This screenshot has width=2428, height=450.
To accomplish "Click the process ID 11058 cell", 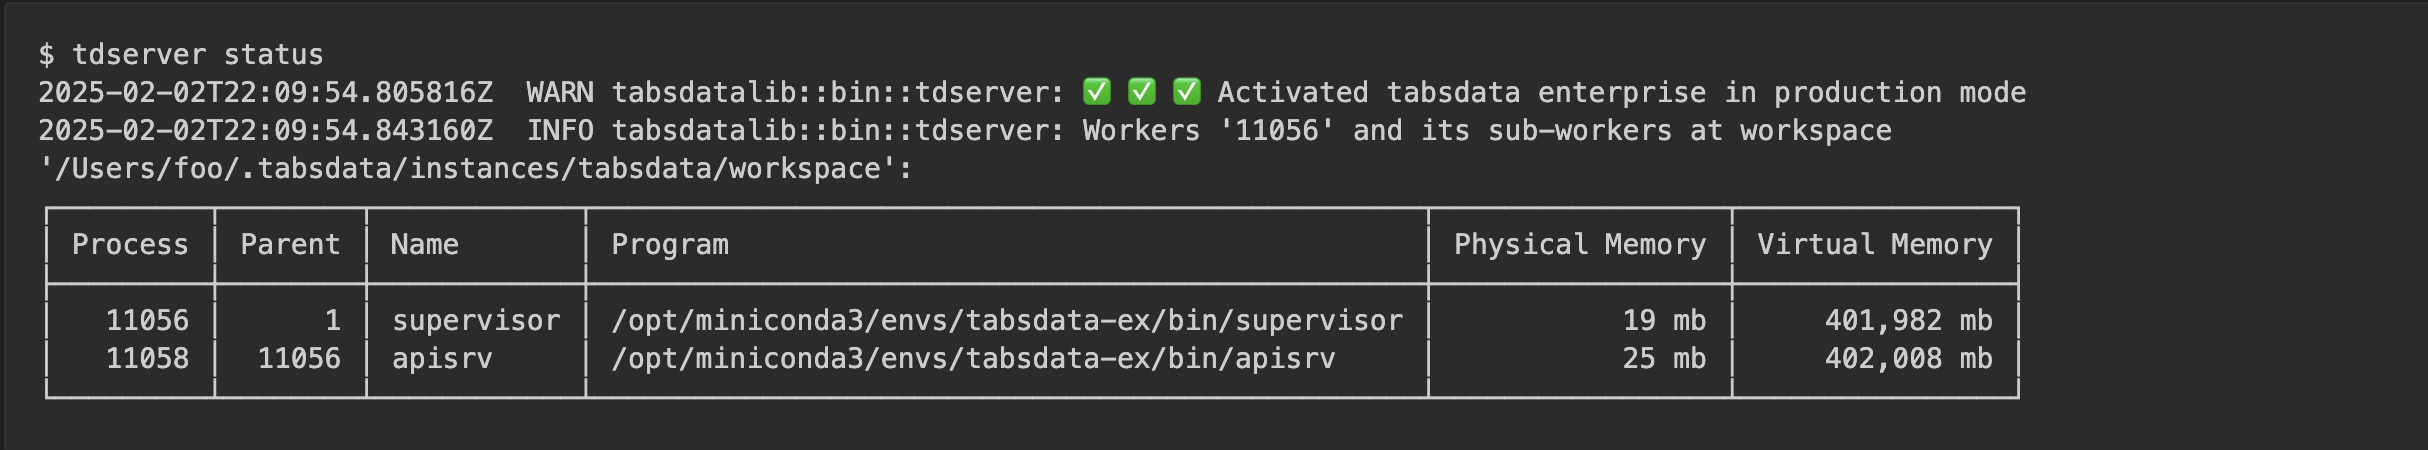I will [x=147, y=358].
